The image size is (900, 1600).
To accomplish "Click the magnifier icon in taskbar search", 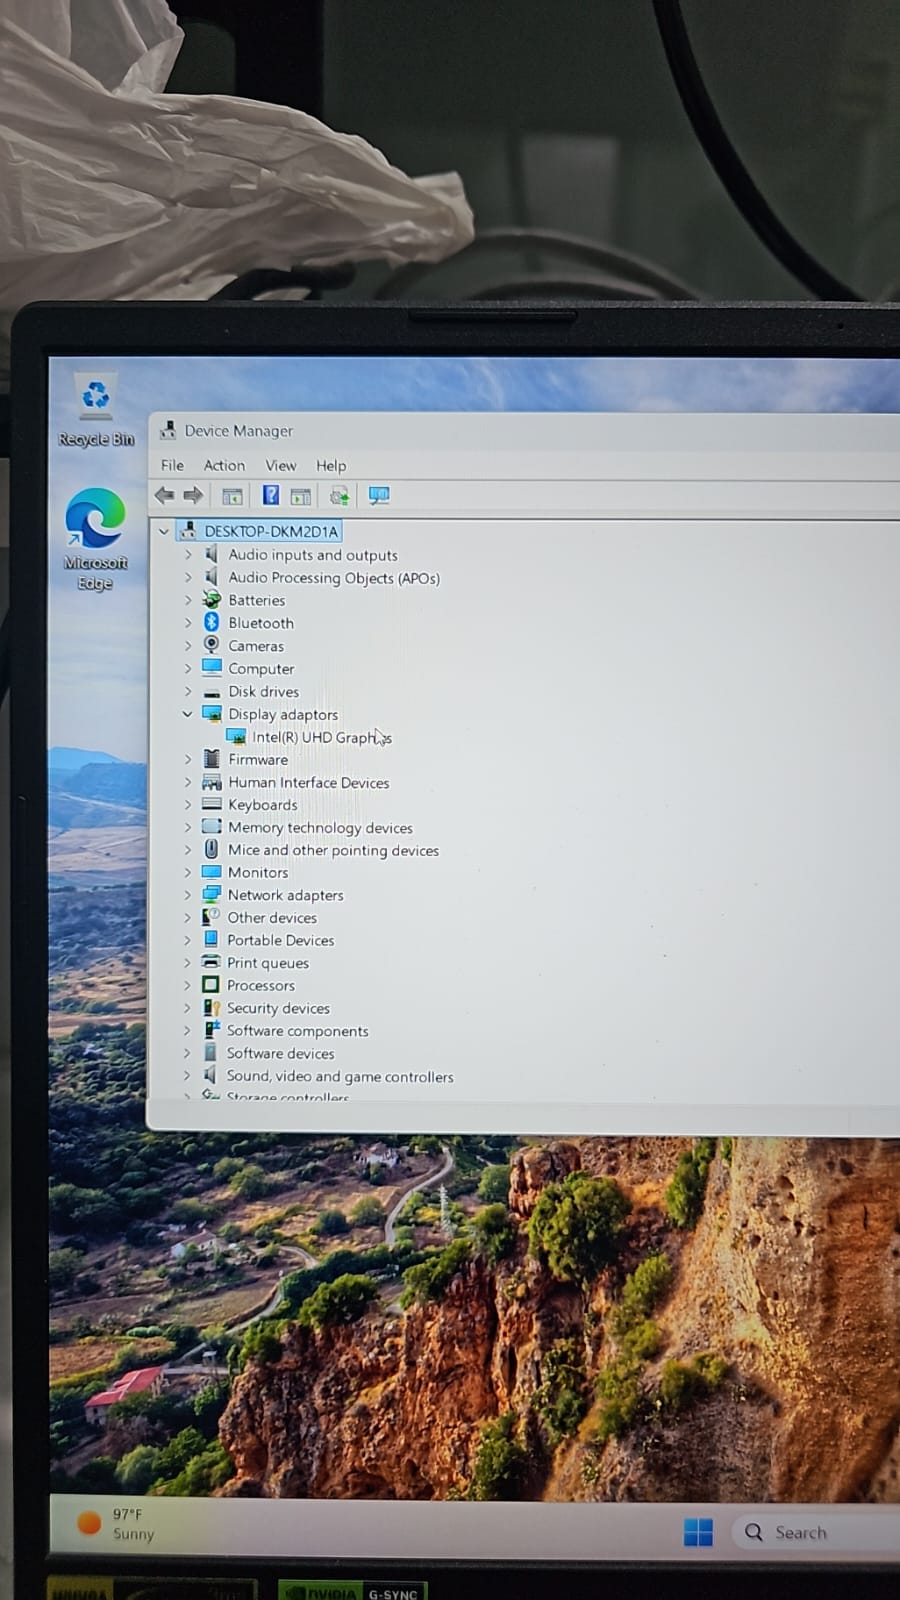I will coord(754,1532).
